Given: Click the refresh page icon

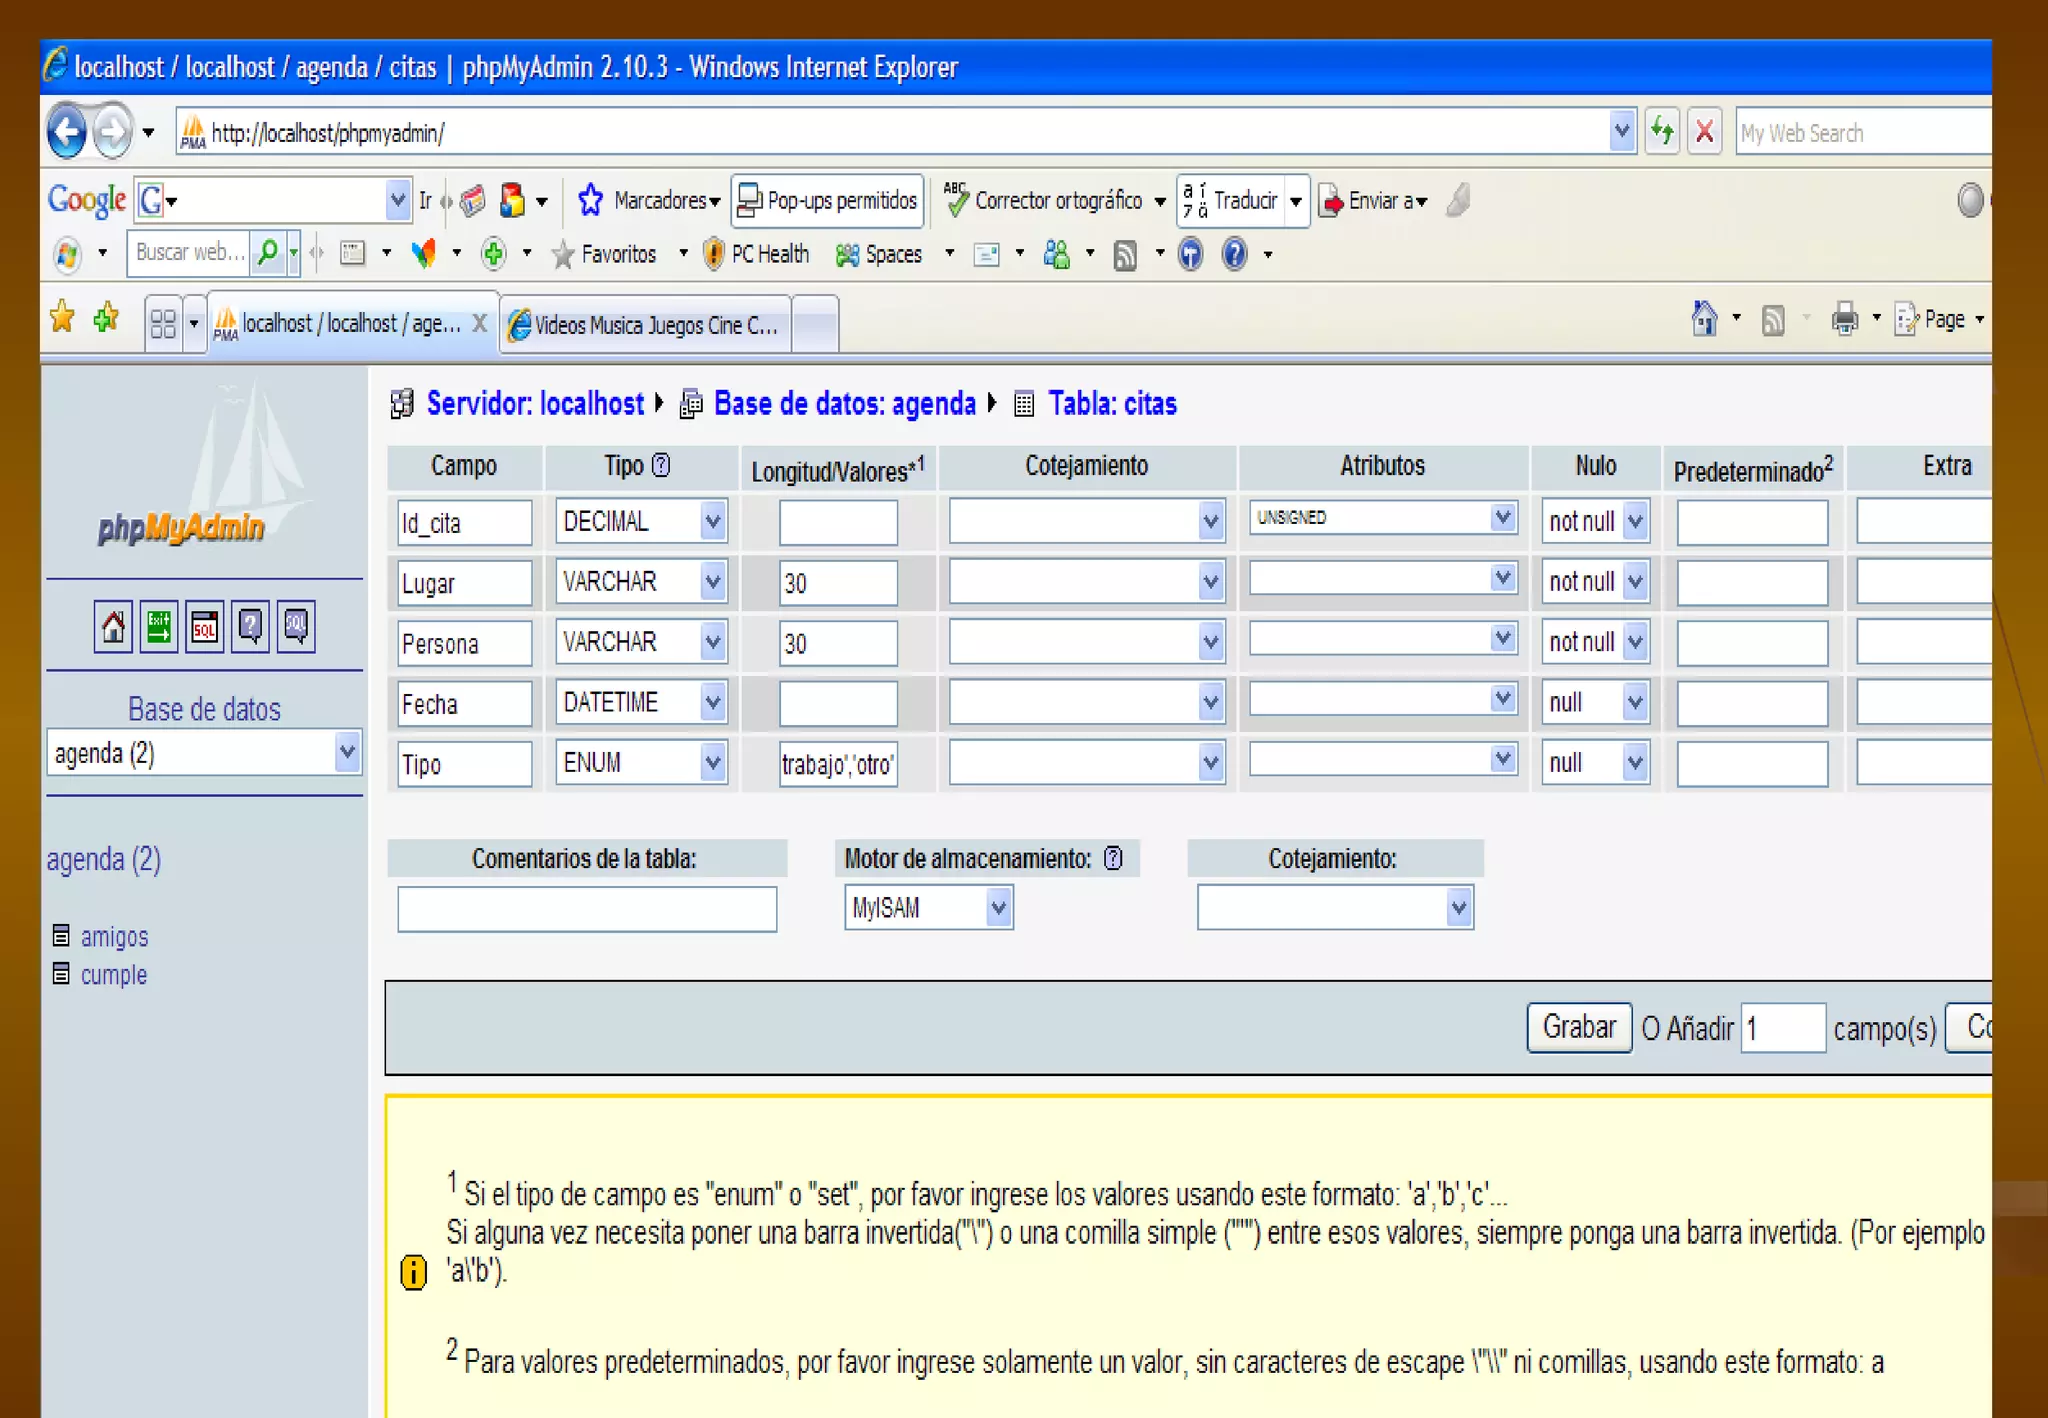Looking at the screenshot, I should pos(1662,132).
